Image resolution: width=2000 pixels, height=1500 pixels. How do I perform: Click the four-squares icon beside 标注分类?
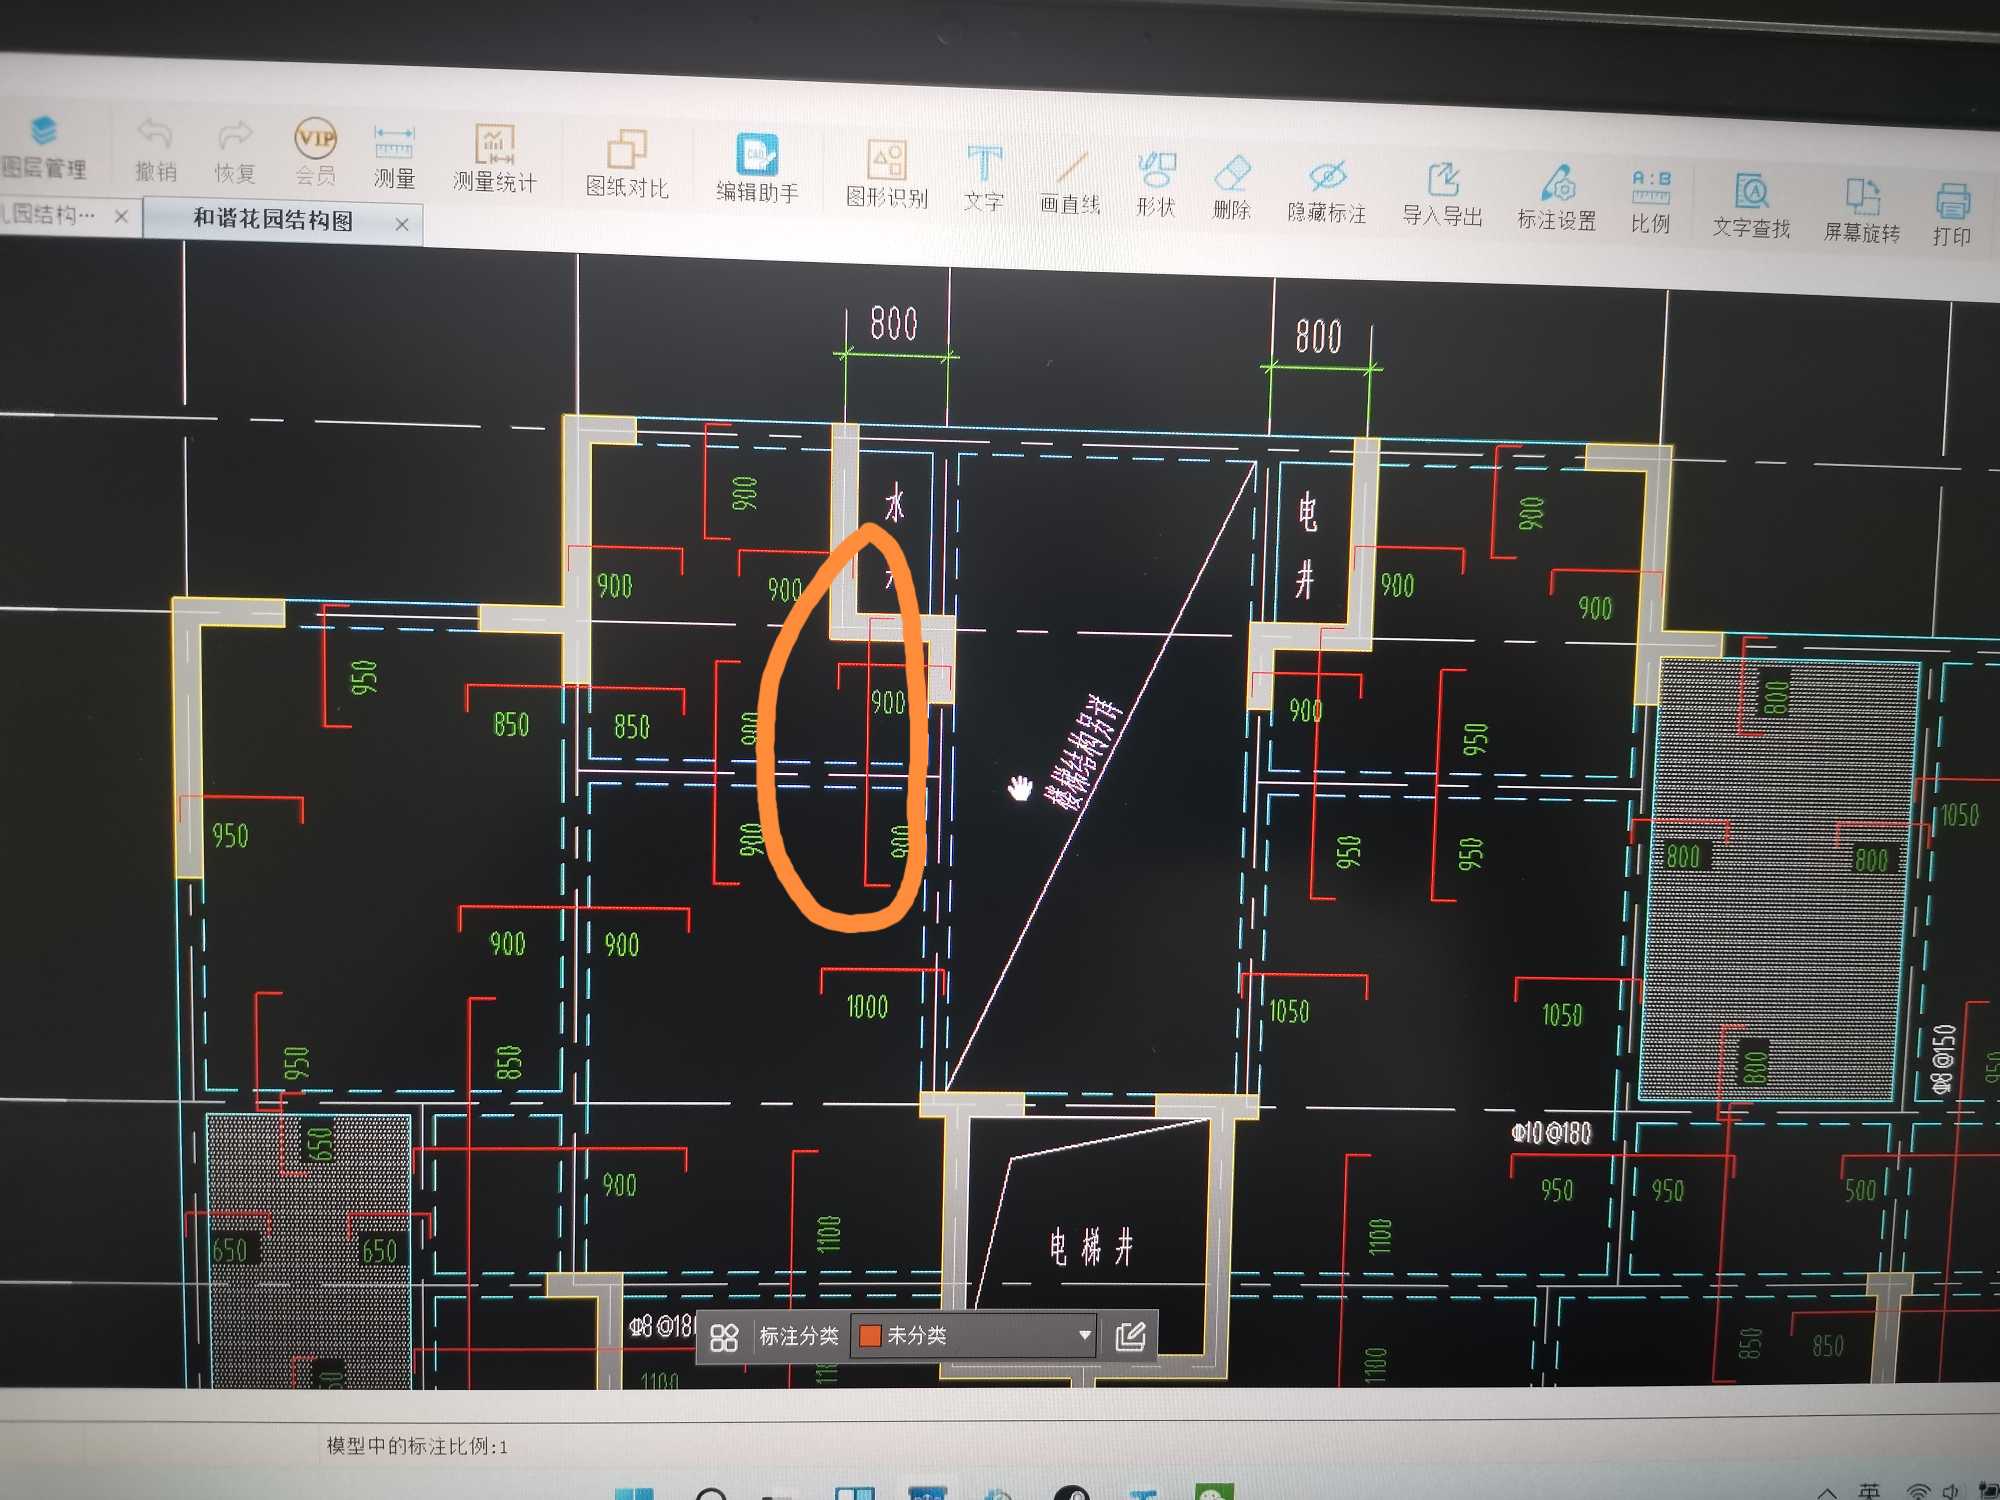point(723,1337)
